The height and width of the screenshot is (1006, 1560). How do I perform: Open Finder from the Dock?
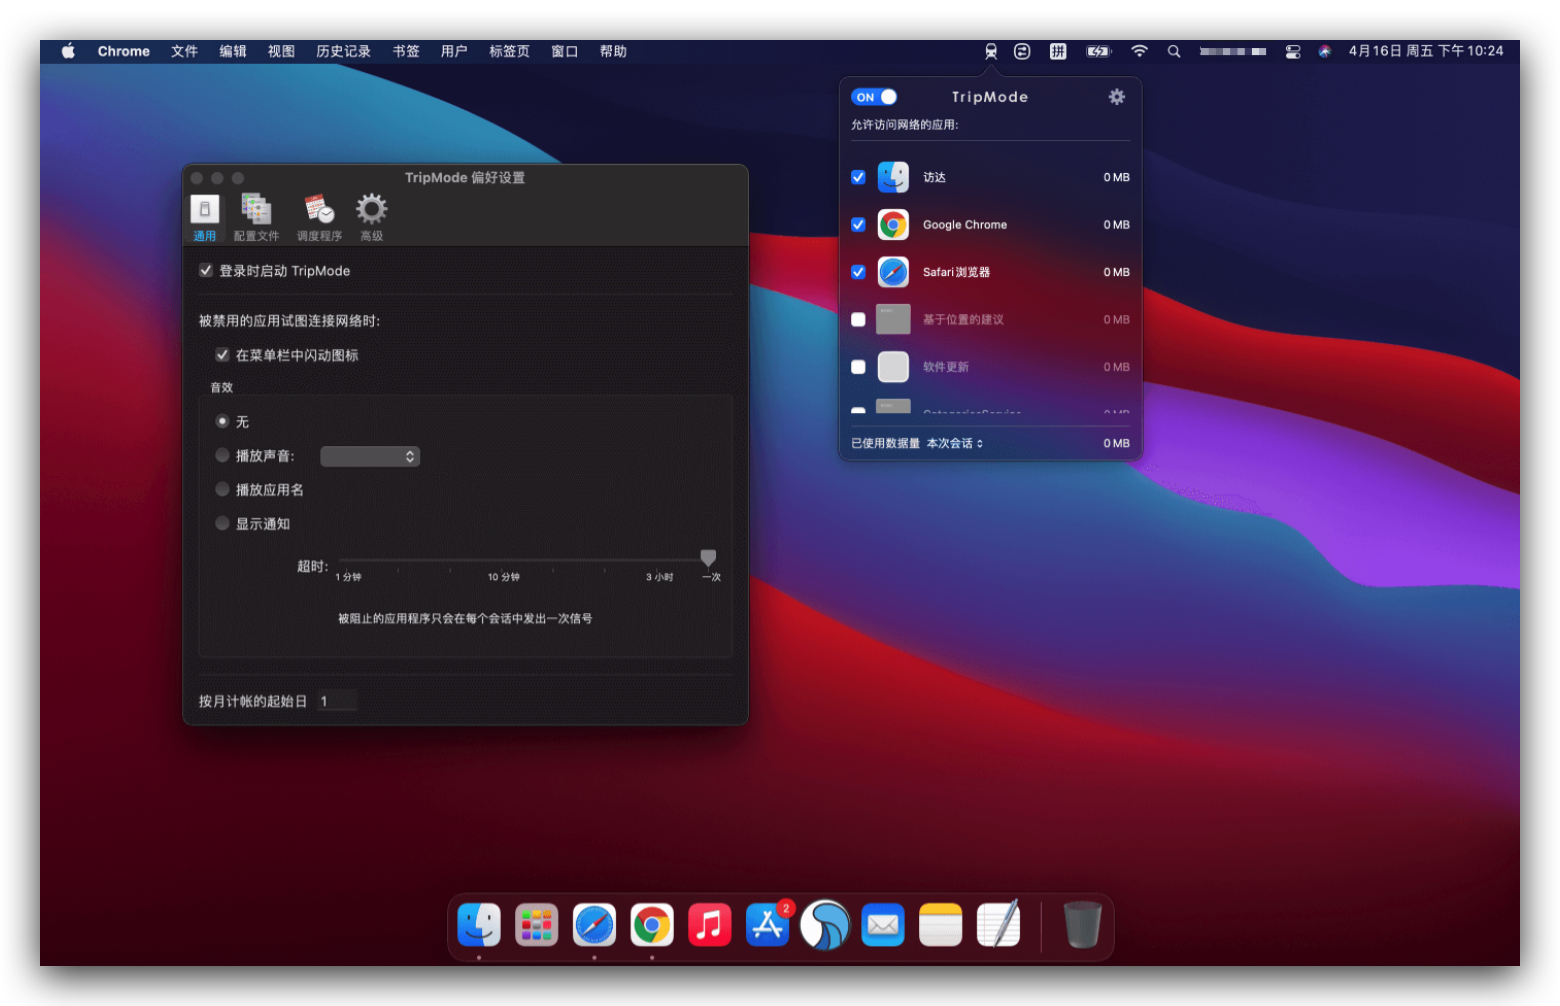point(479,925)
